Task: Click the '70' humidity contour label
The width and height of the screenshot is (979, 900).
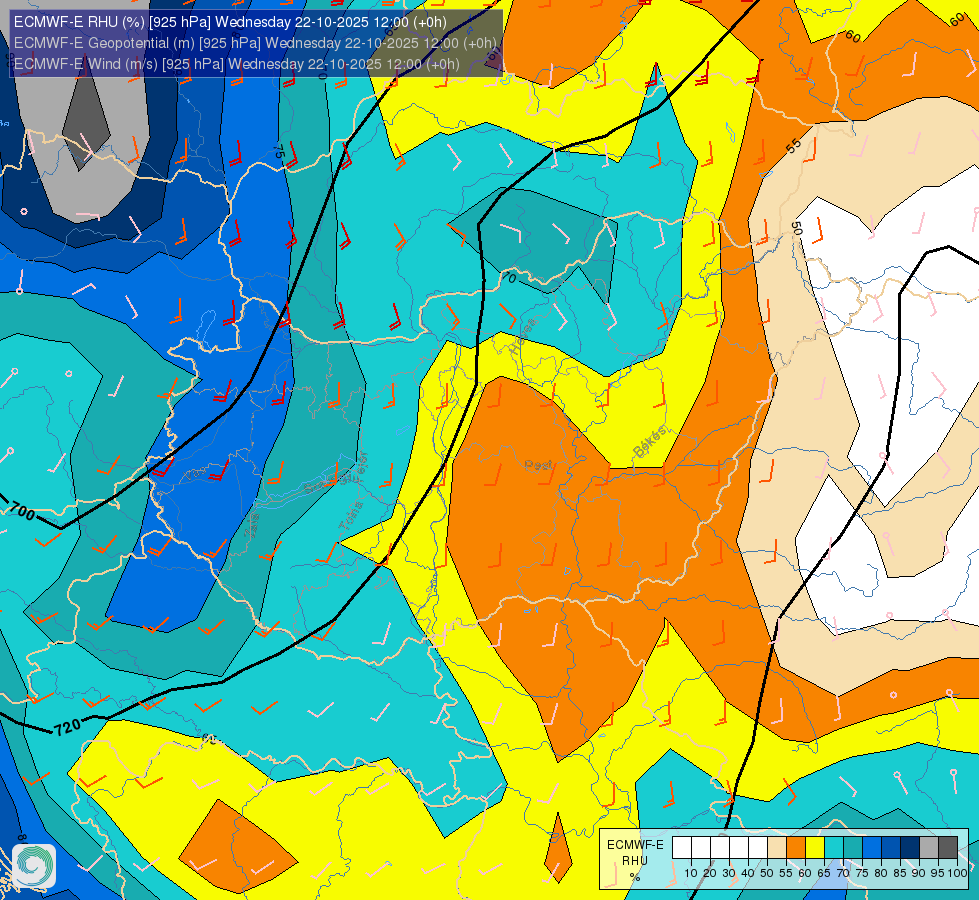Action: [509, 277]
